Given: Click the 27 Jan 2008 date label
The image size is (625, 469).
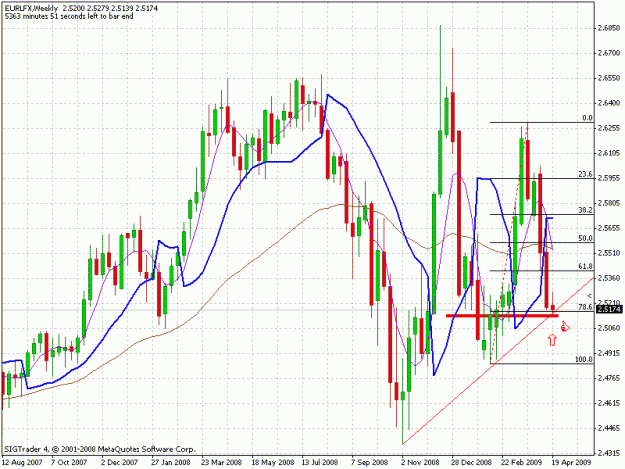Looking at the screenshot, I should point(170,463).
